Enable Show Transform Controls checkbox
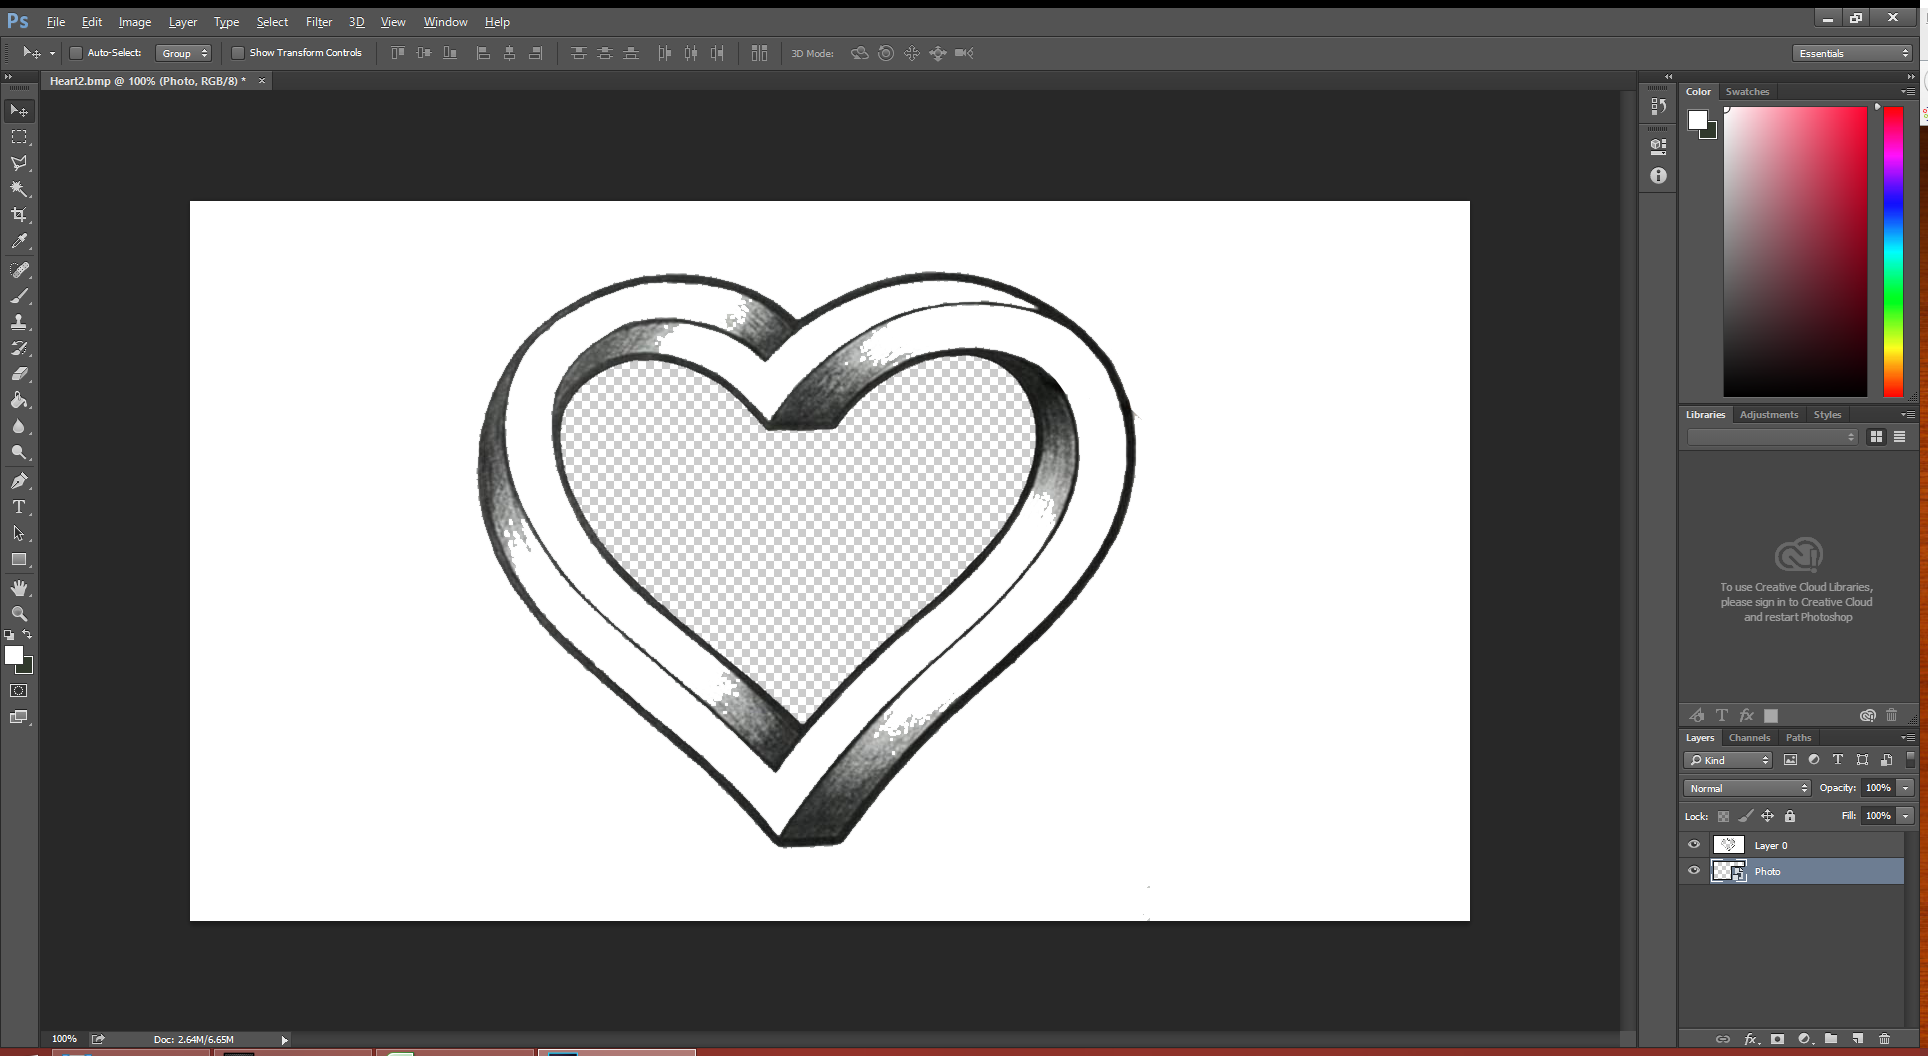This screenshot has height=1056, width=1928. click(x=237, y=53)
